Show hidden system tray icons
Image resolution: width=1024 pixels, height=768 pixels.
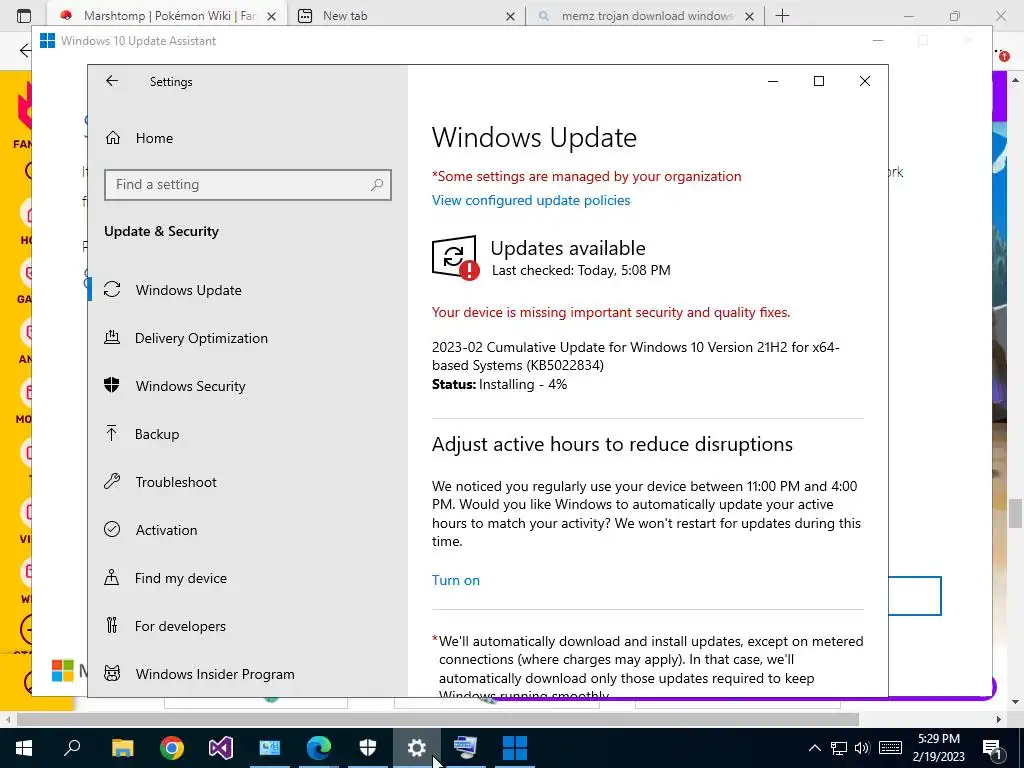tap(814, 748)
